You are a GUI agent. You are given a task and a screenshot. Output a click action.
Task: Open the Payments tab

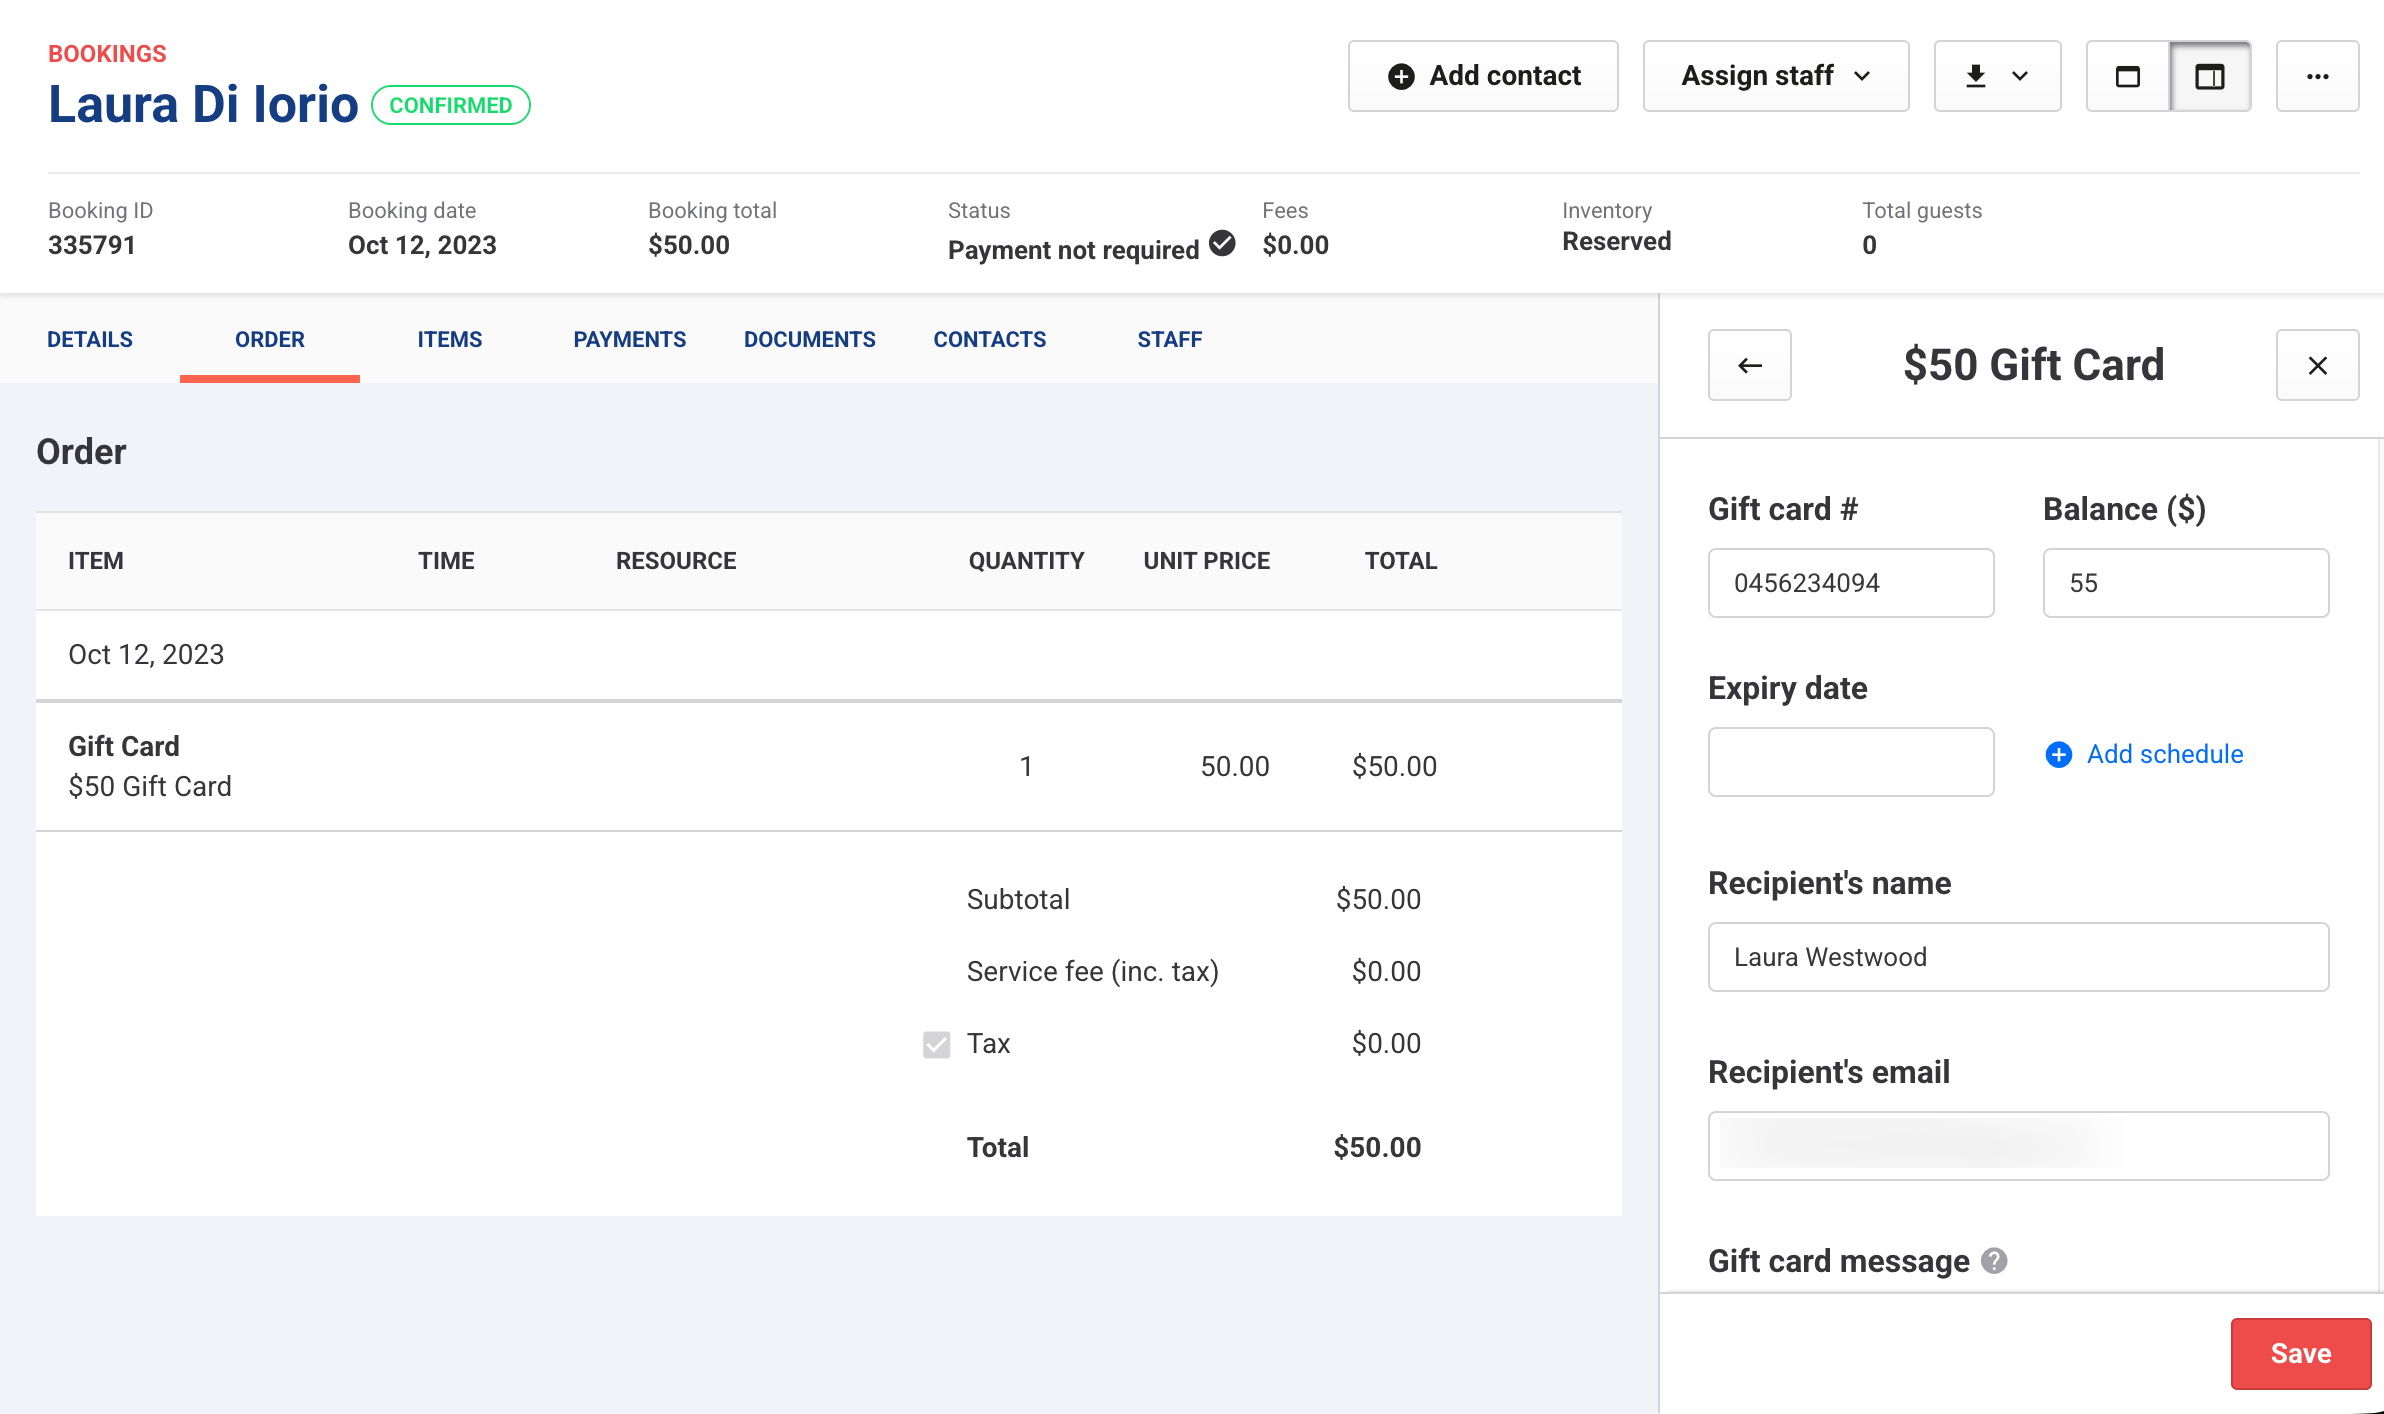[x=629, y=339]
